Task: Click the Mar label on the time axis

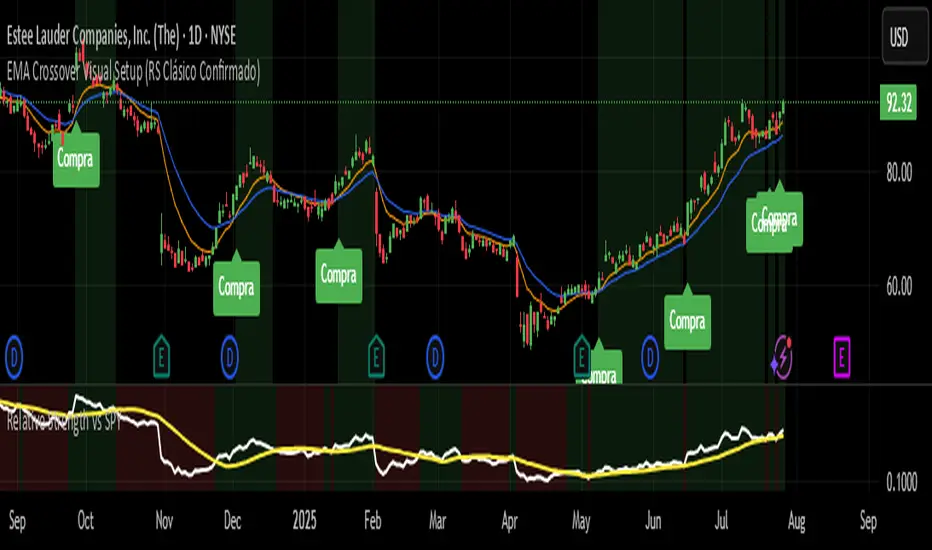Action: (437, 521)
